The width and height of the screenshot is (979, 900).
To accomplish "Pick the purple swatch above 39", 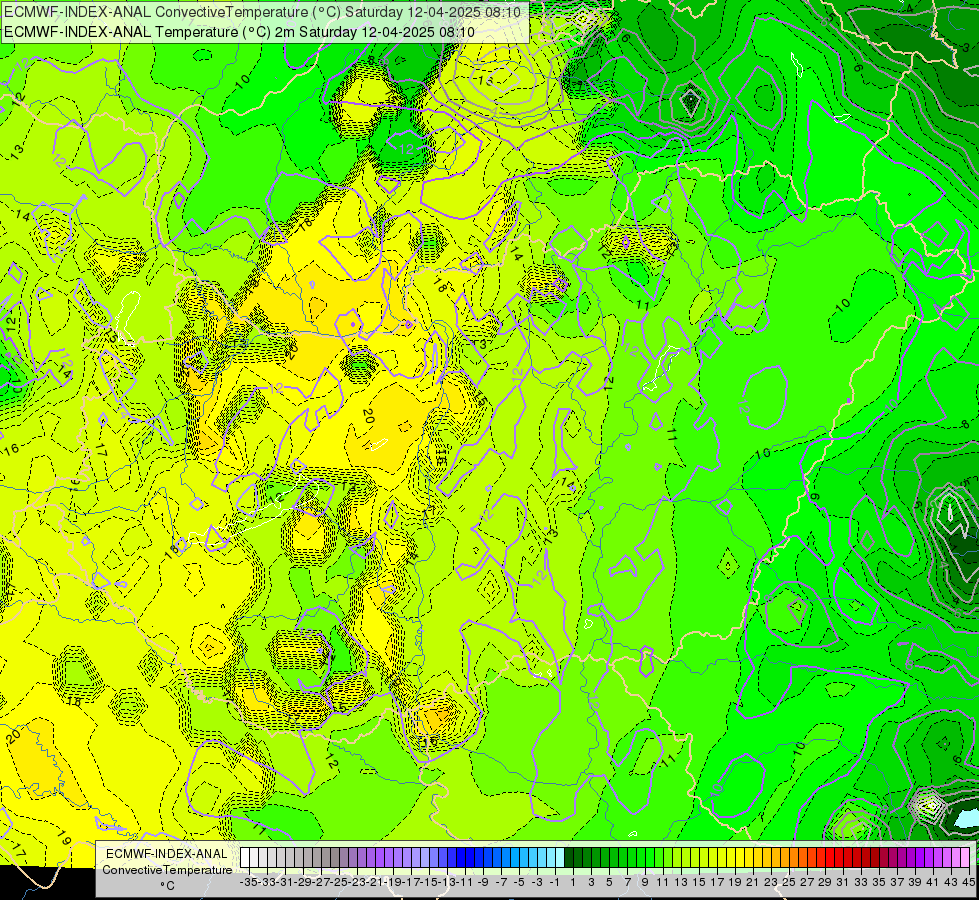I will pyautogui.click(x=911, y=858).
